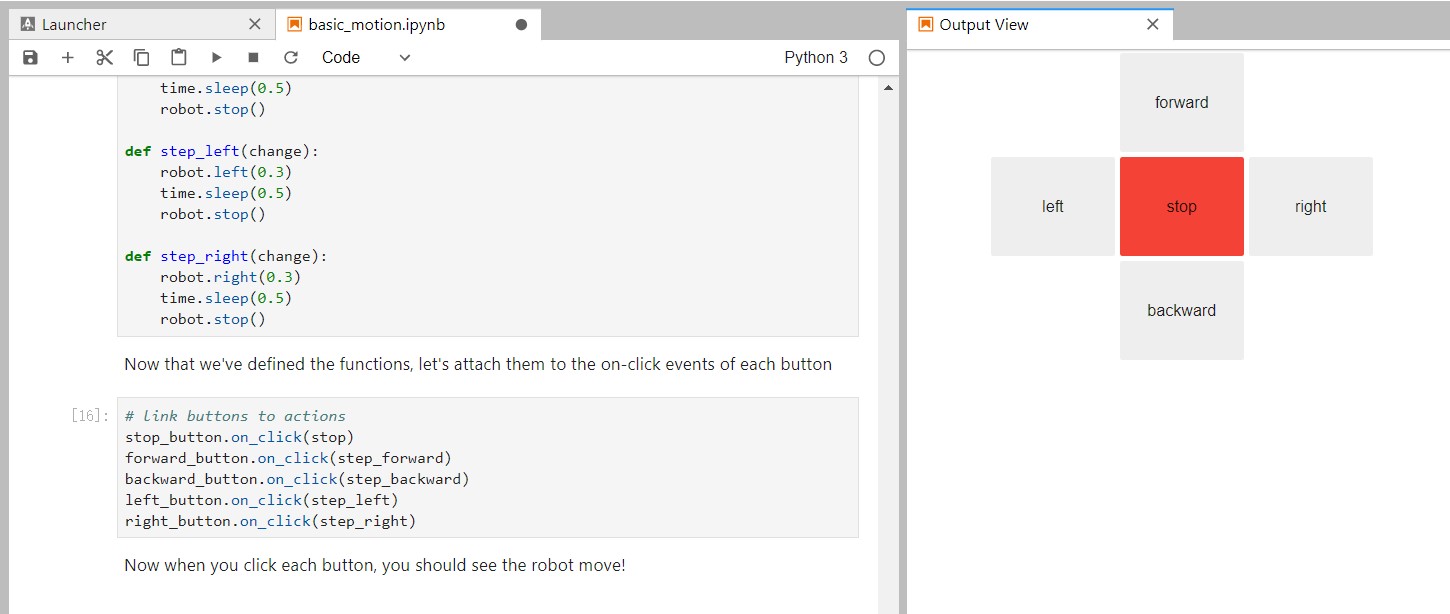Screen dimensions: 1450x614
Task: Interrupt the kernel with the stop square icon
Action: (x=253, y=58)
